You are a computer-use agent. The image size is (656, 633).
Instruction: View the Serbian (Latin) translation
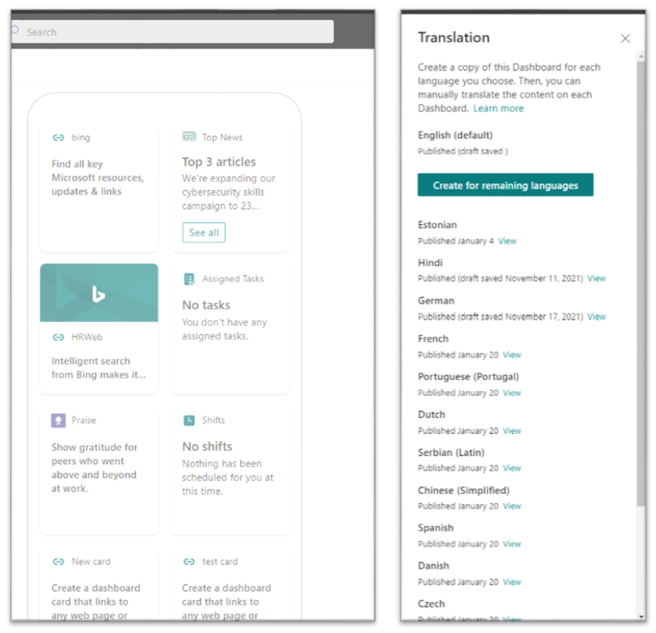tap(512, 468)
